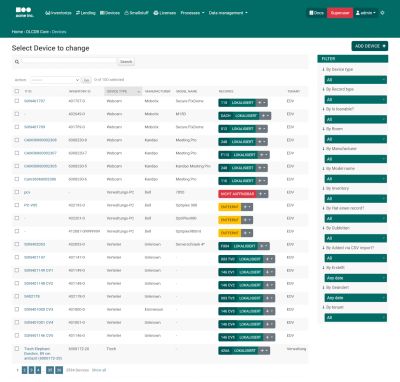Viewport: 400px width, 382px height.
Task: Open the By Record type filter dropdown
Action: (x=356, y=99)
